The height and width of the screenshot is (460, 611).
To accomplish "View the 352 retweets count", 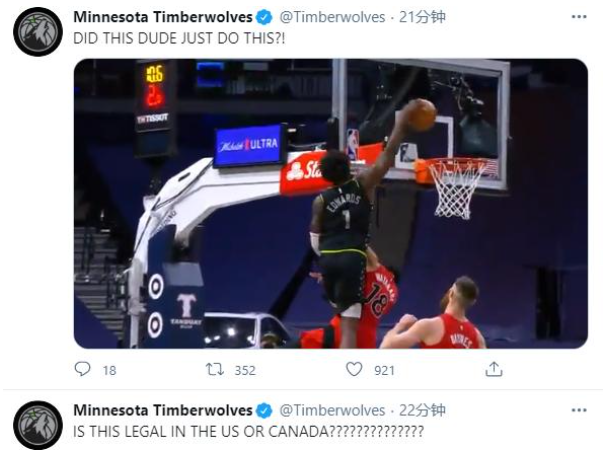I will click(x=245, y=370).
